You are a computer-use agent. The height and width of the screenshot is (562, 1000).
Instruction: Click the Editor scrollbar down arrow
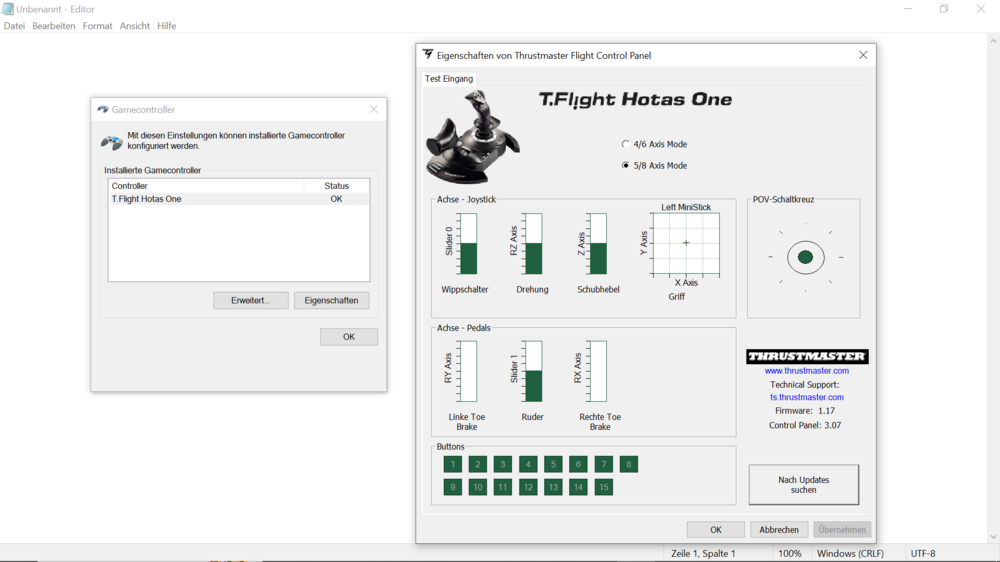coord(993,536)
